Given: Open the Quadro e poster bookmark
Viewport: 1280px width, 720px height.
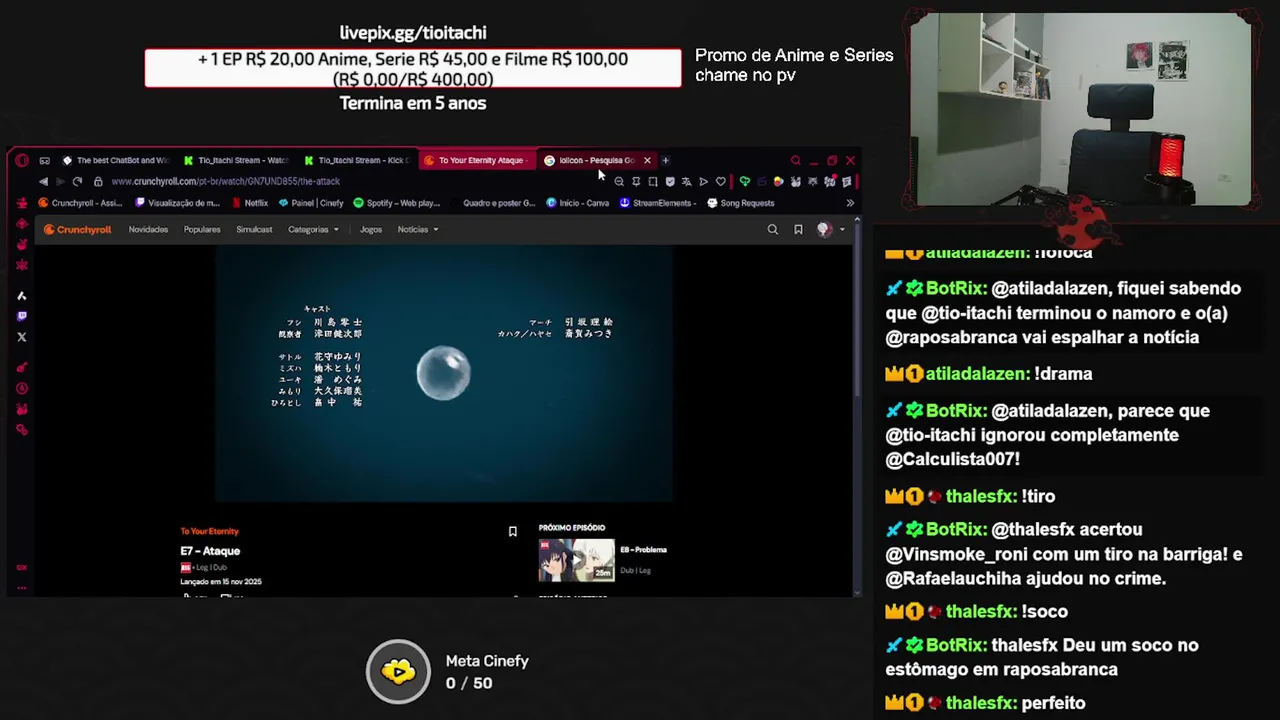Looking at the screenshot, I should click(x=492, y=203).
